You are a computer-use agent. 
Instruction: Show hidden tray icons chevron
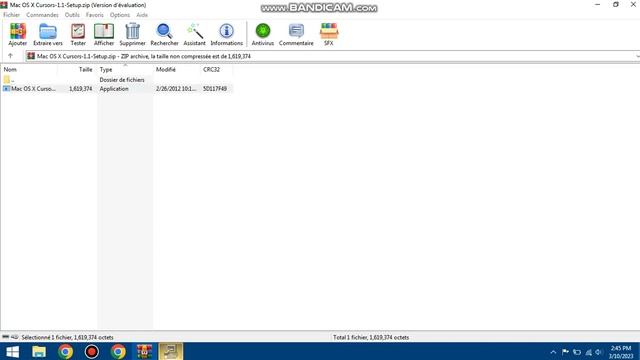click(x=553, y=352)
